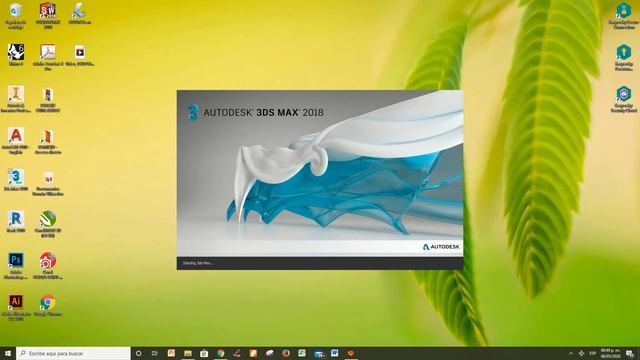Open the Recycle Bin desktop icon

16,15
